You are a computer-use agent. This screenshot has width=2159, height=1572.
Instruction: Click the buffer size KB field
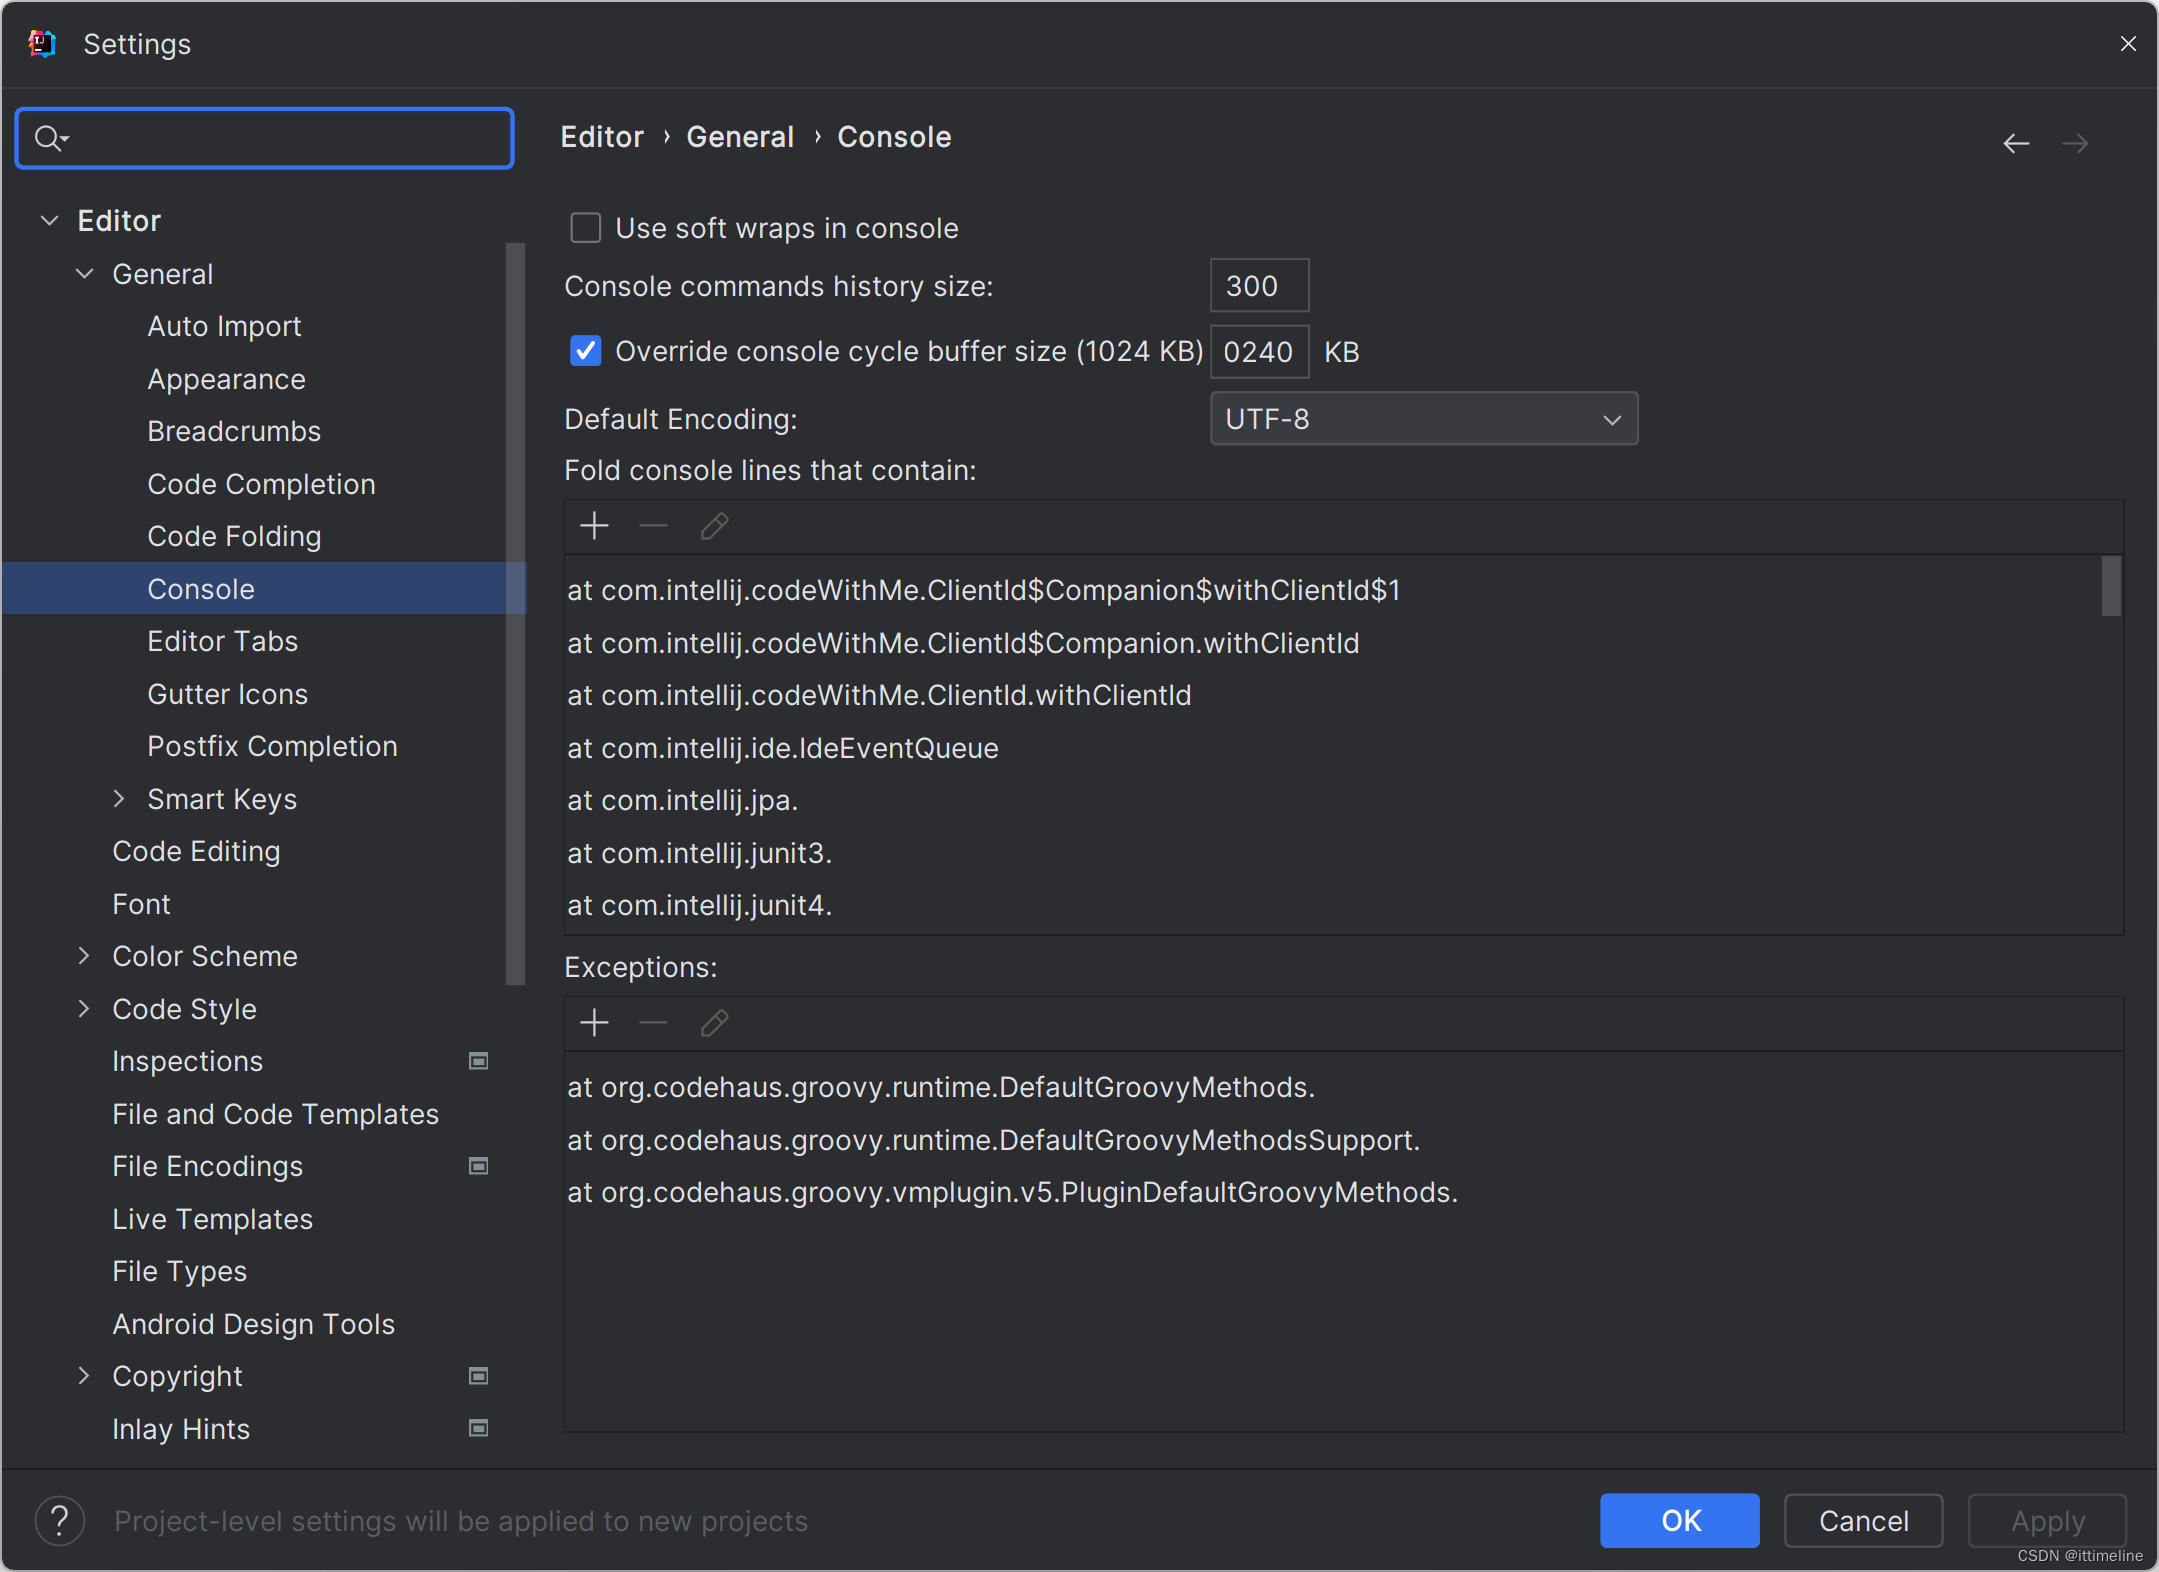(x=1259, y=352)
